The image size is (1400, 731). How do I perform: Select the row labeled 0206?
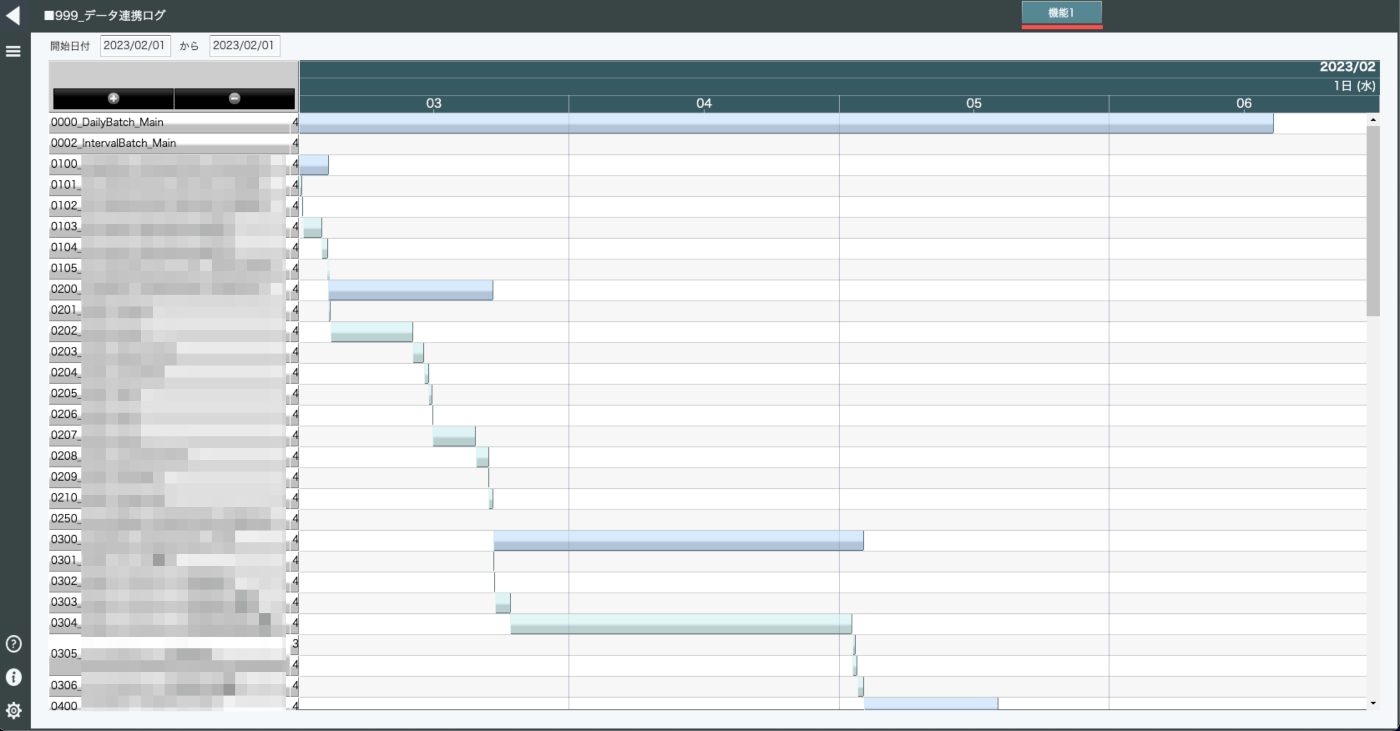[x=168, y=415]
